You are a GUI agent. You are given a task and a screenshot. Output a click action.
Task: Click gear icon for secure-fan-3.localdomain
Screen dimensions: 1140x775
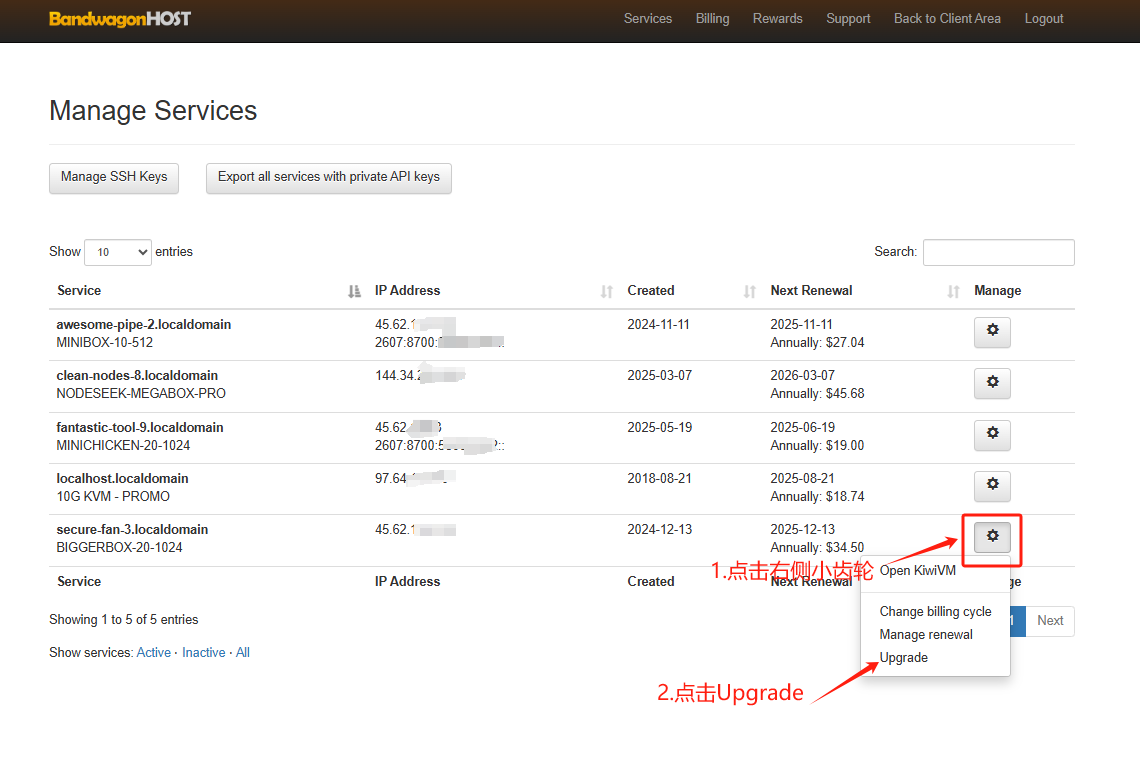coord(992,538)
